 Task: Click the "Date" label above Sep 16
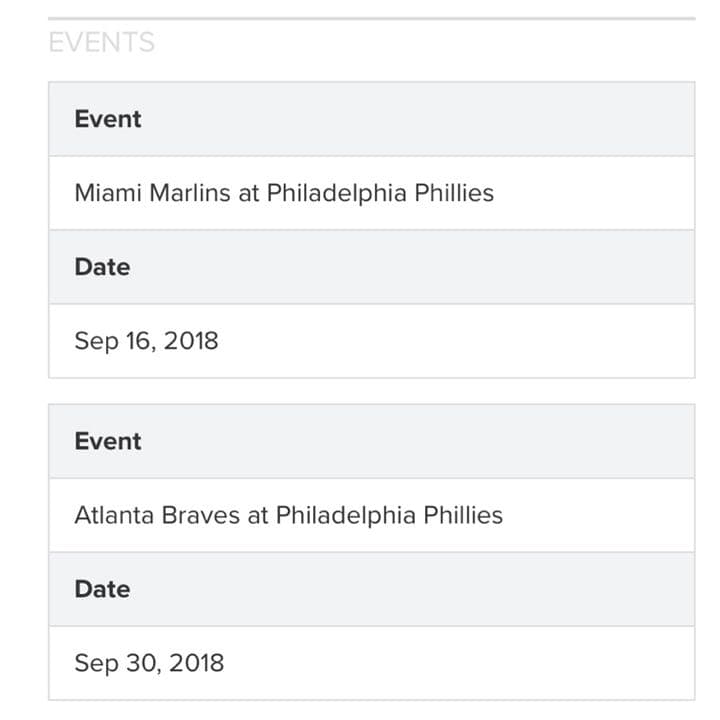coord(102,267)
